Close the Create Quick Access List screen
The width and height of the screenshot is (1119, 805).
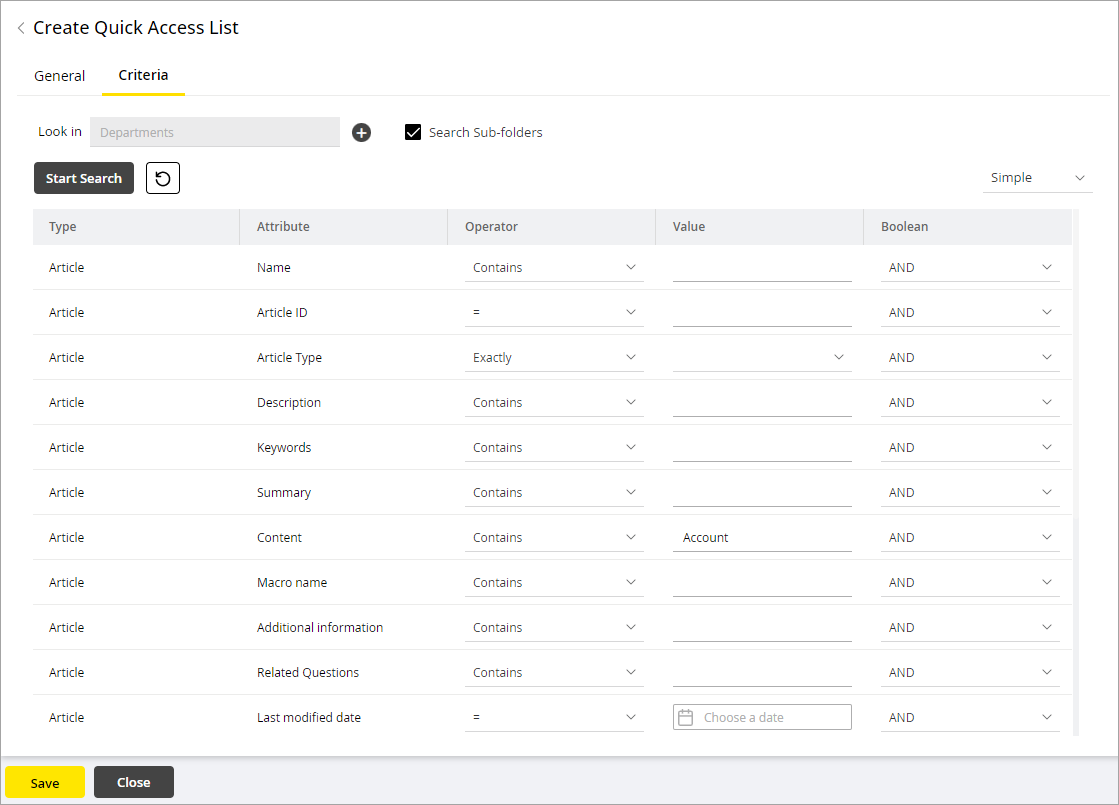pos(133,782)
